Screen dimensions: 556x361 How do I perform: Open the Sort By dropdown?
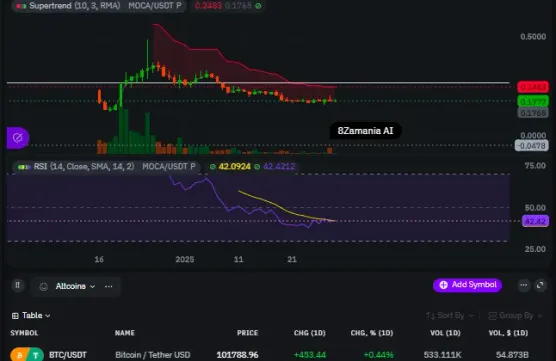[x=450, y=315]
